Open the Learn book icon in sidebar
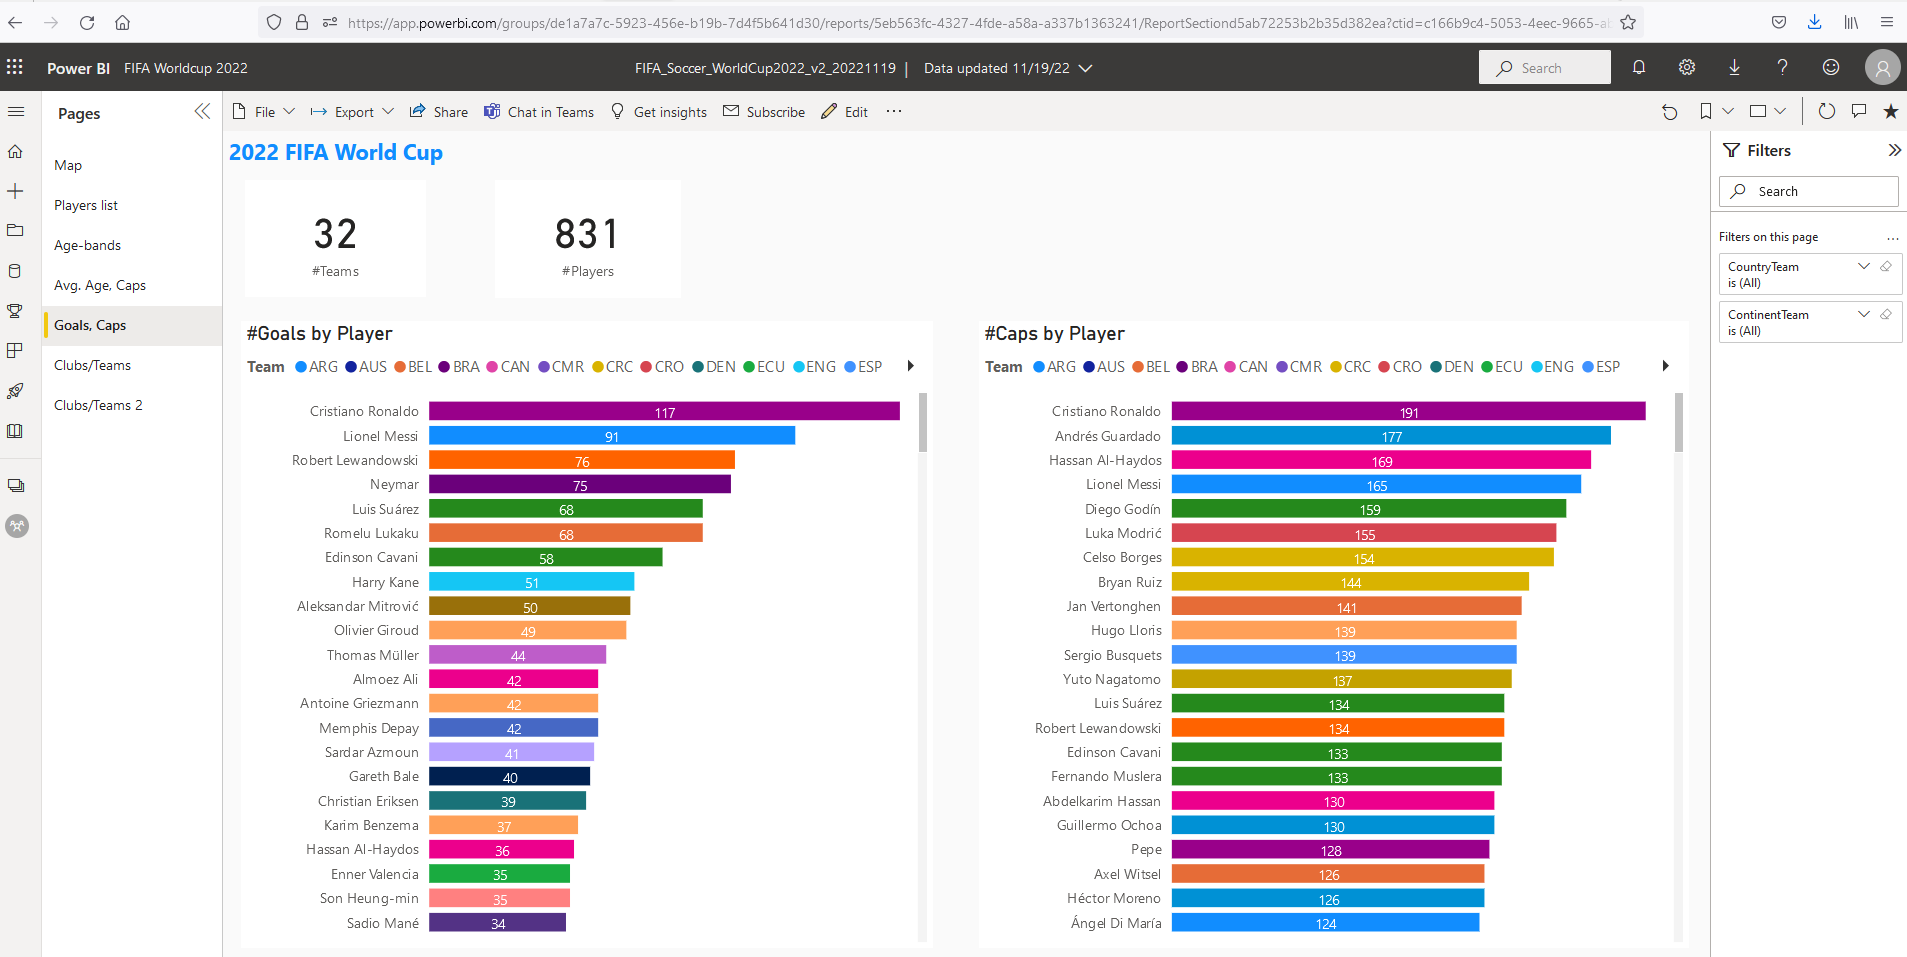 (x=15, y=431)
